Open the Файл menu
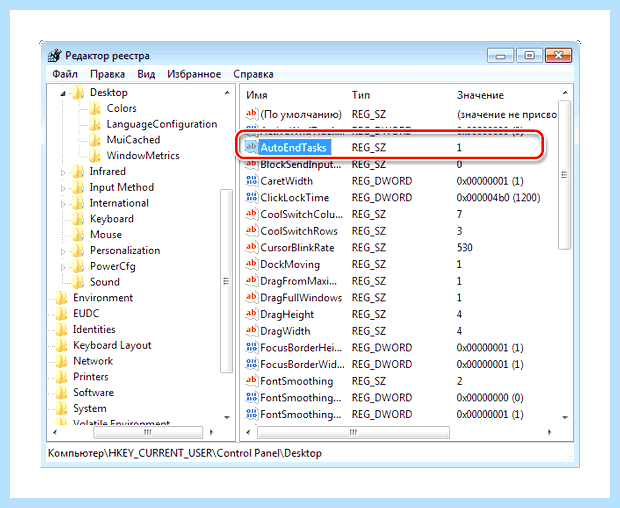 click(x=65, y=74)
